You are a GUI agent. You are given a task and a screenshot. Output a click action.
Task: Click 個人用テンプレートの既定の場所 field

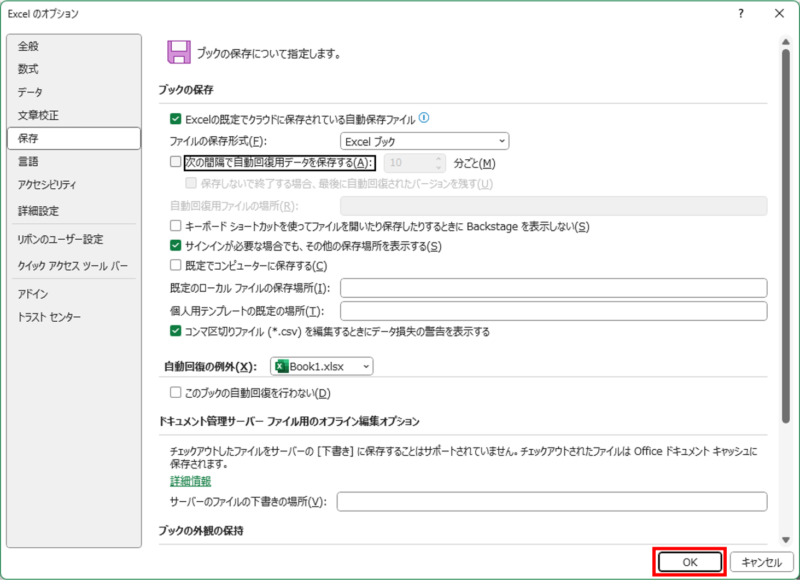[x=554, y=311]
